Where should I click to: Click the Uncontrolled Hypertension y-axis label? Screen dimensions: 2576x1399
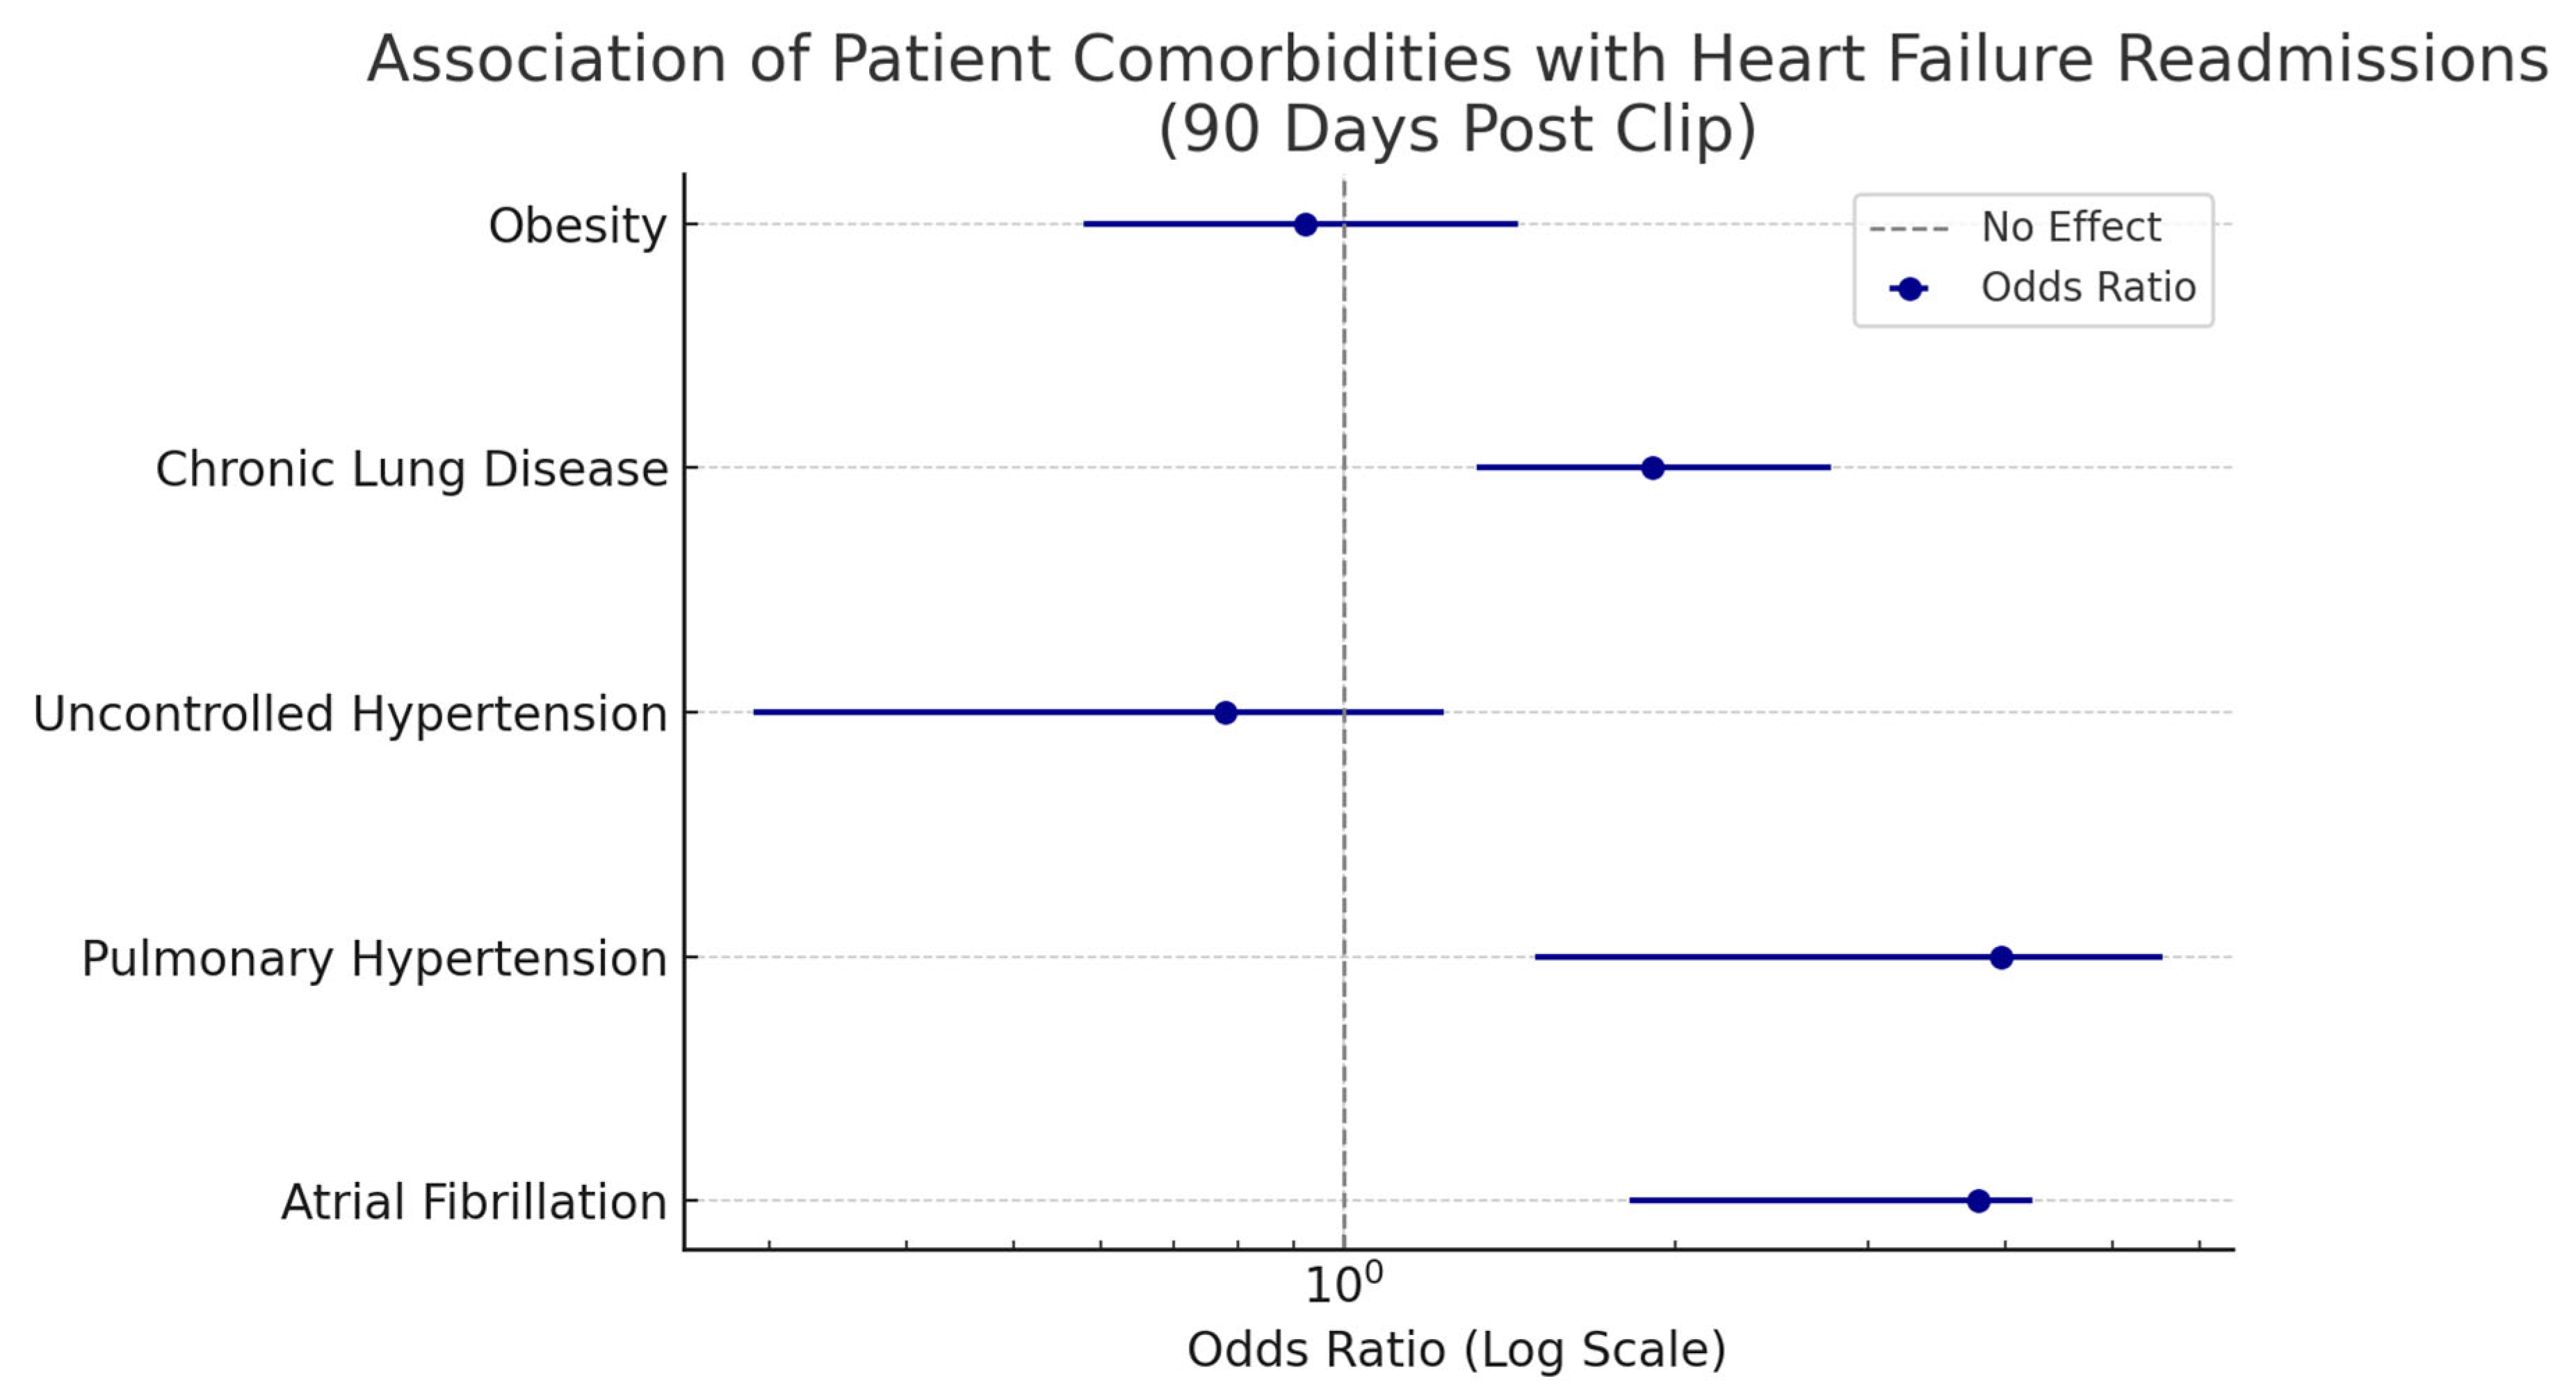tap(350, 714)
